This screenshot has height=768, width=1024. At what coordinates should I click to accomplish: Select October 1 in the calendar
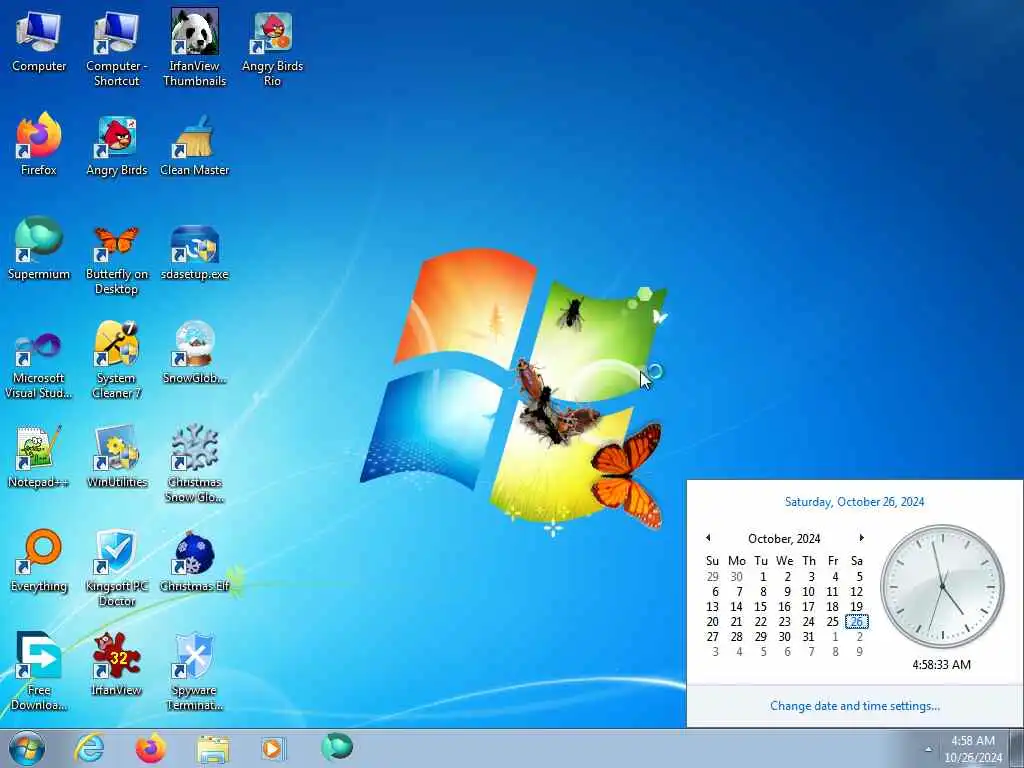tap(762, 577)
